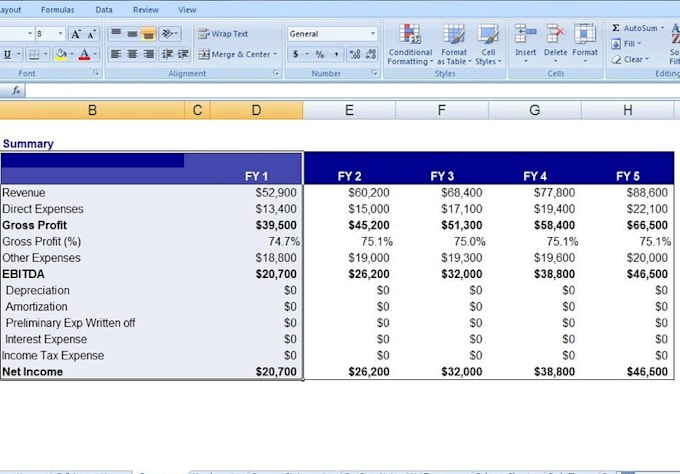680x474 pixels.
Task: Open Number dialog launcher
Action: pyautogui.click(x=374, y=73)
